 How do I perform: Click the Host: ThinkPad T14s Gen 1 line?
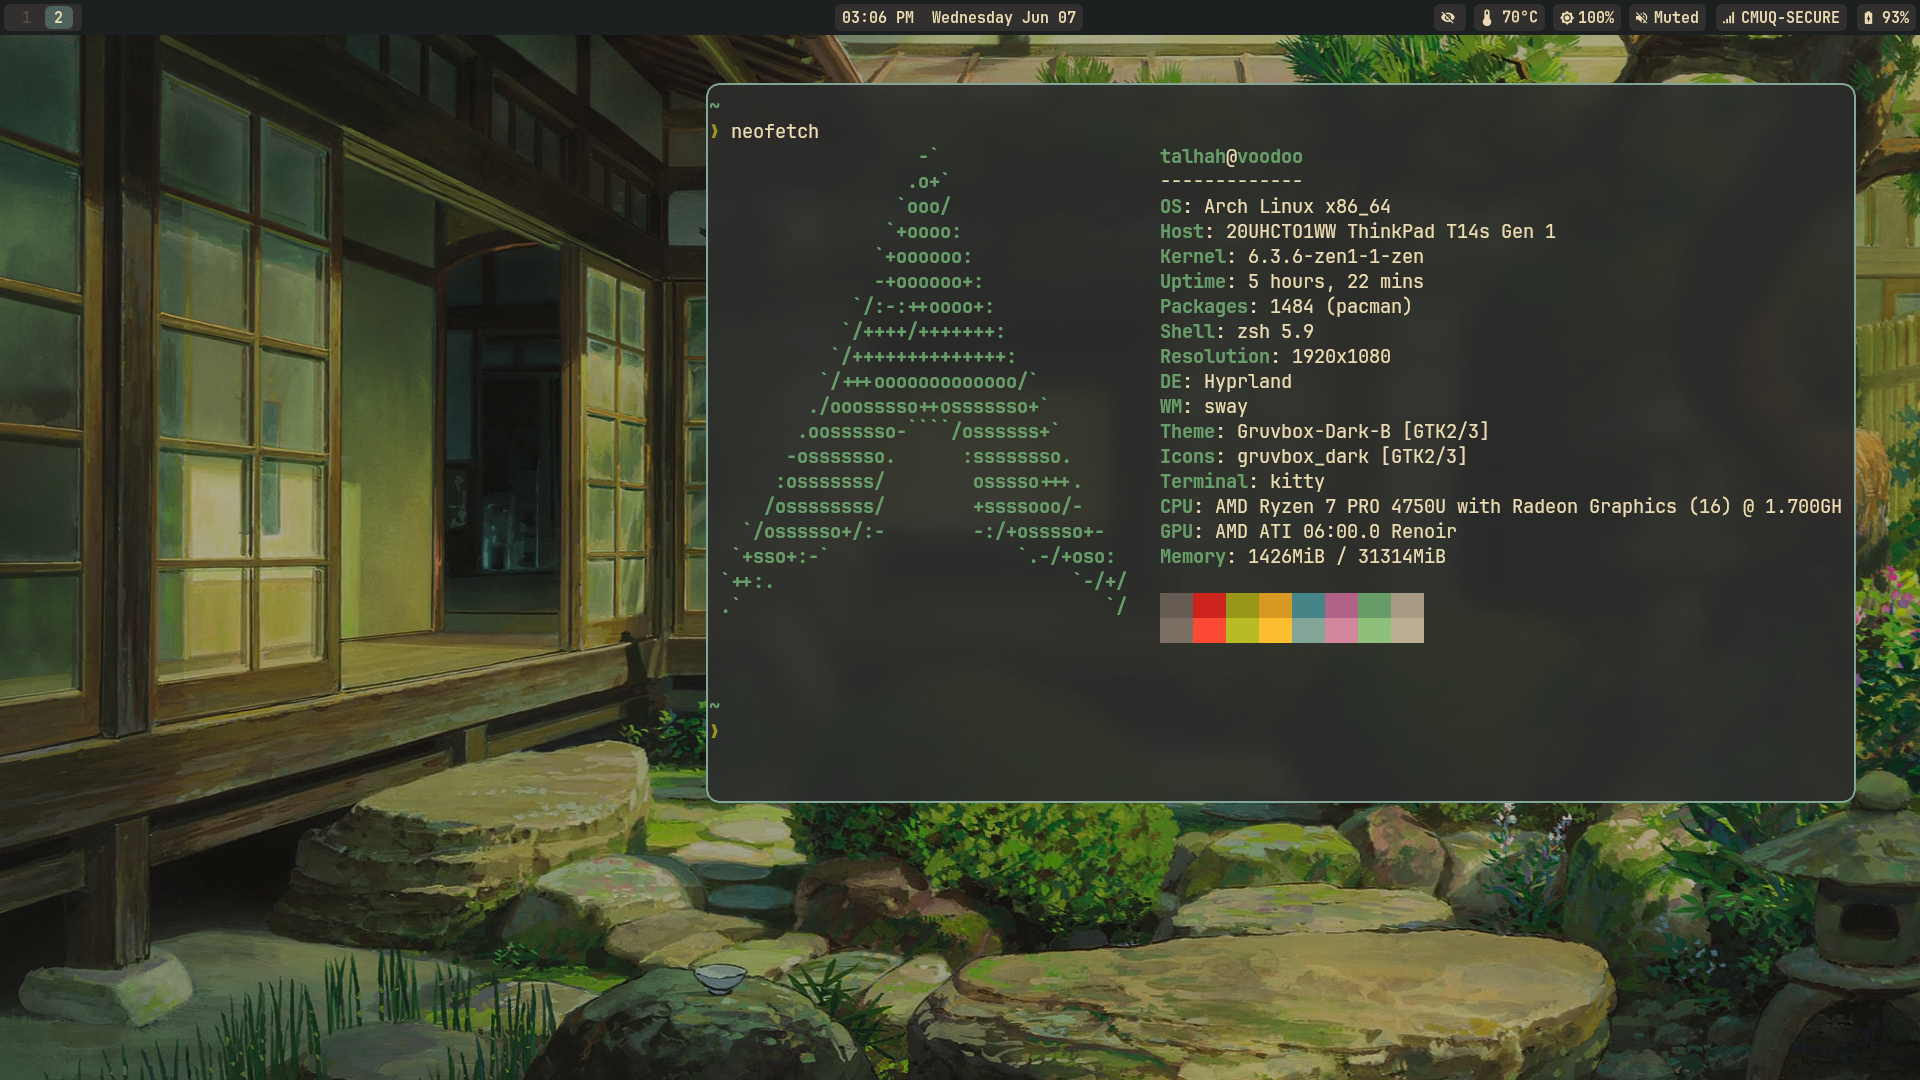click(x=1357, y=231)
